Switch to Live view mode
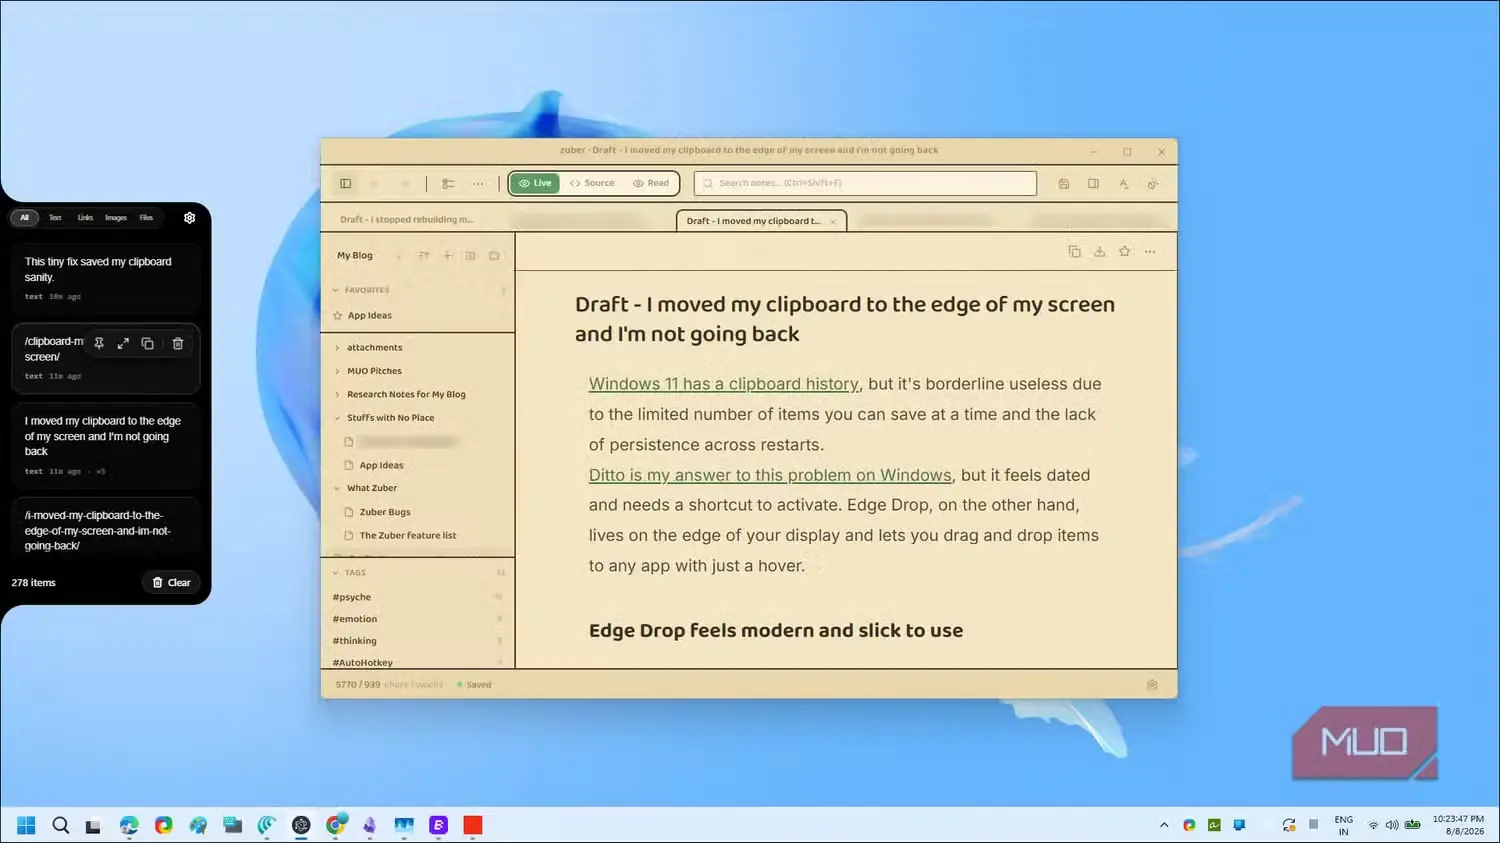This screenshot has height=843, width=1500. pos(535,183)
